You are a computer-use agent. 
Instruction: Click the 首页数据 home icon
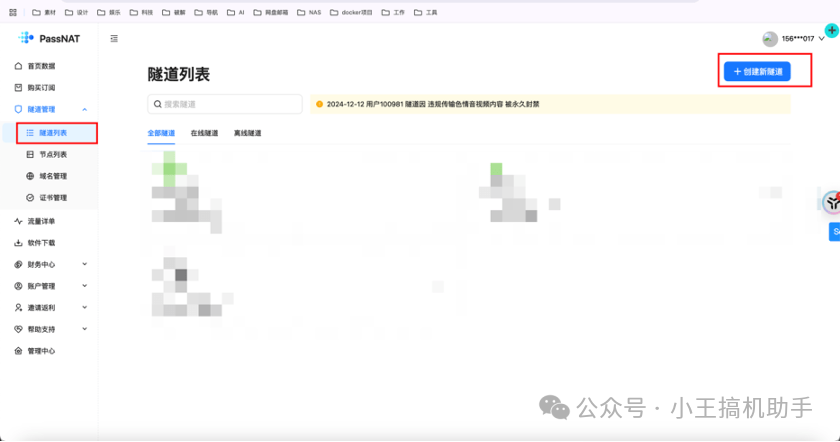pyautogui.click(x=18, y=65)
